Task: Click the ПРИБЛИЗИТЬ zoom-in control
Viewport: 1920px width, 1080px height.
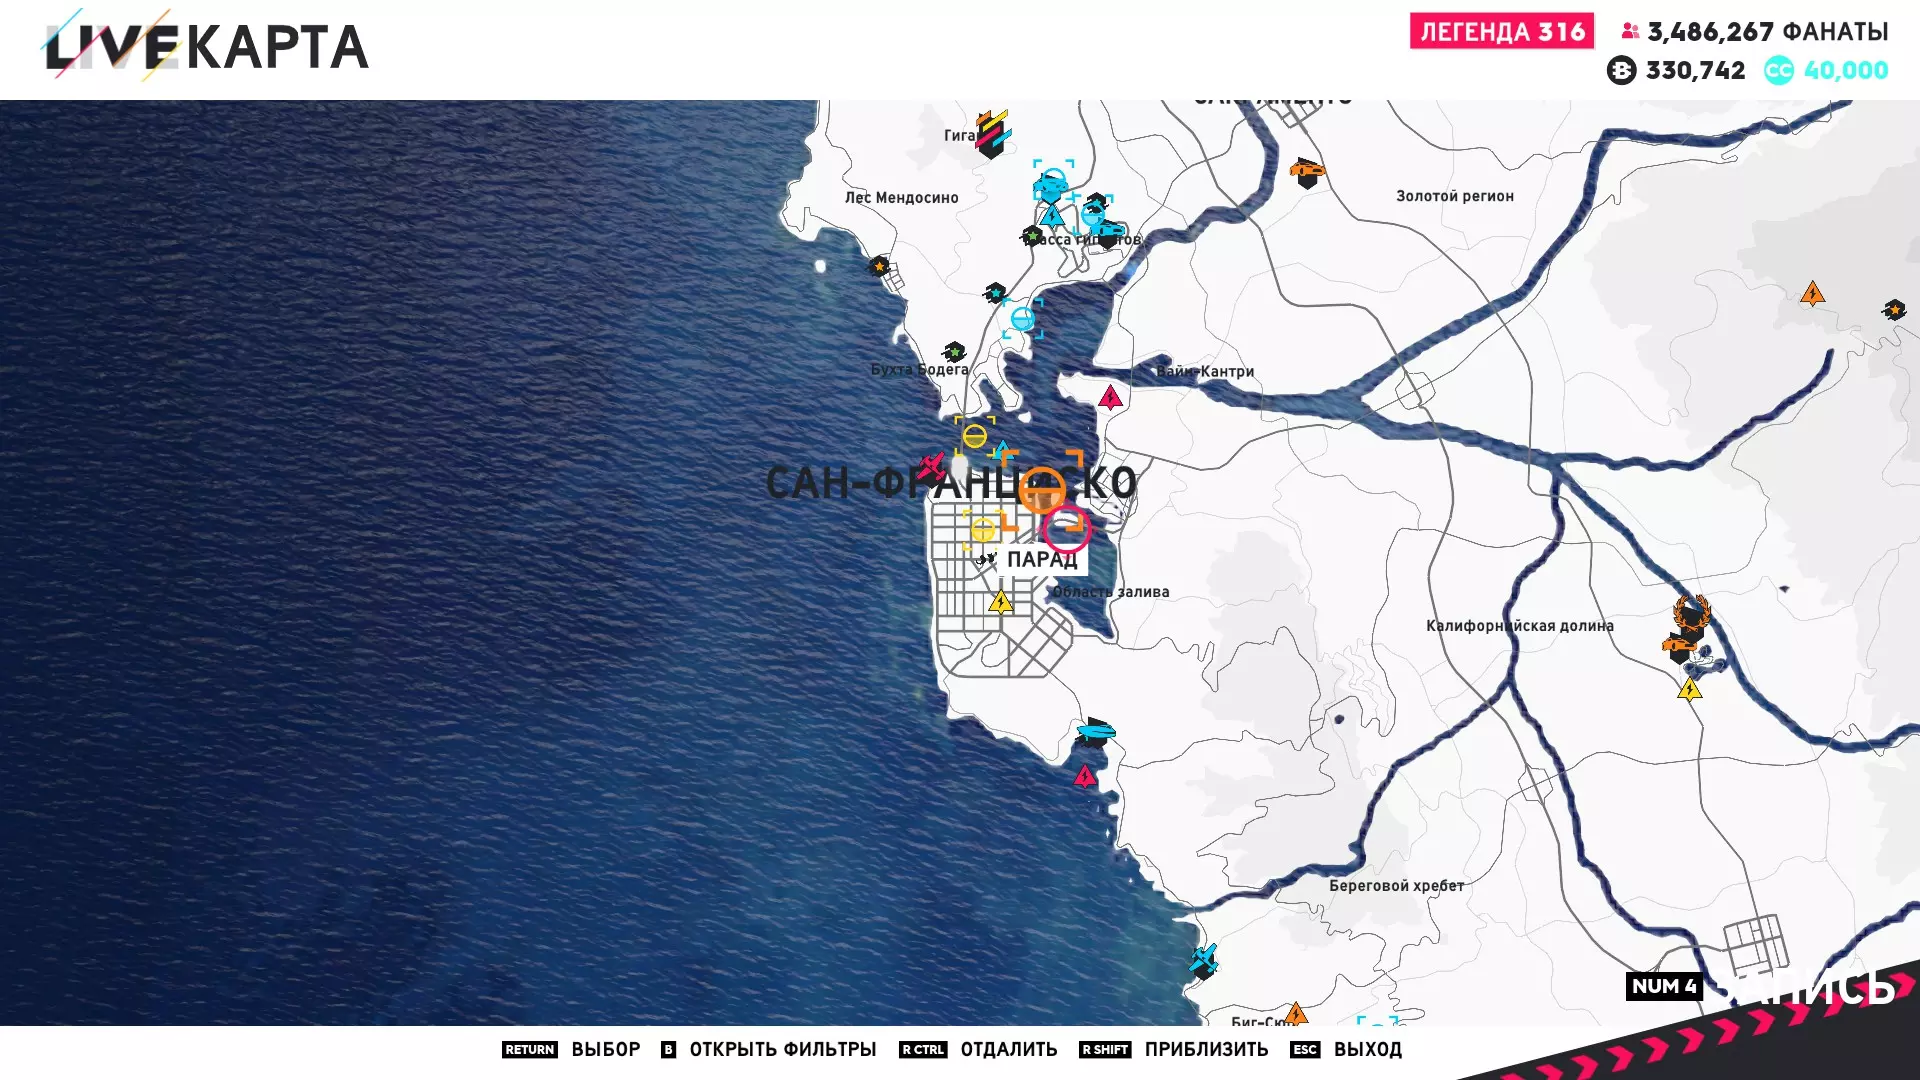Action: coord(1205,1049)
